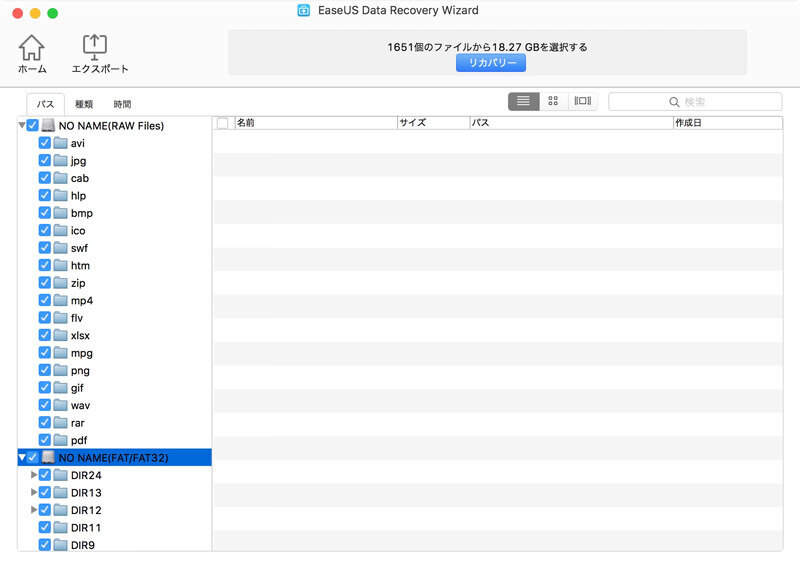Viewport: 800px width, 568px height.
Task: Click the リカバリー recover button
Action: [491, 63]
